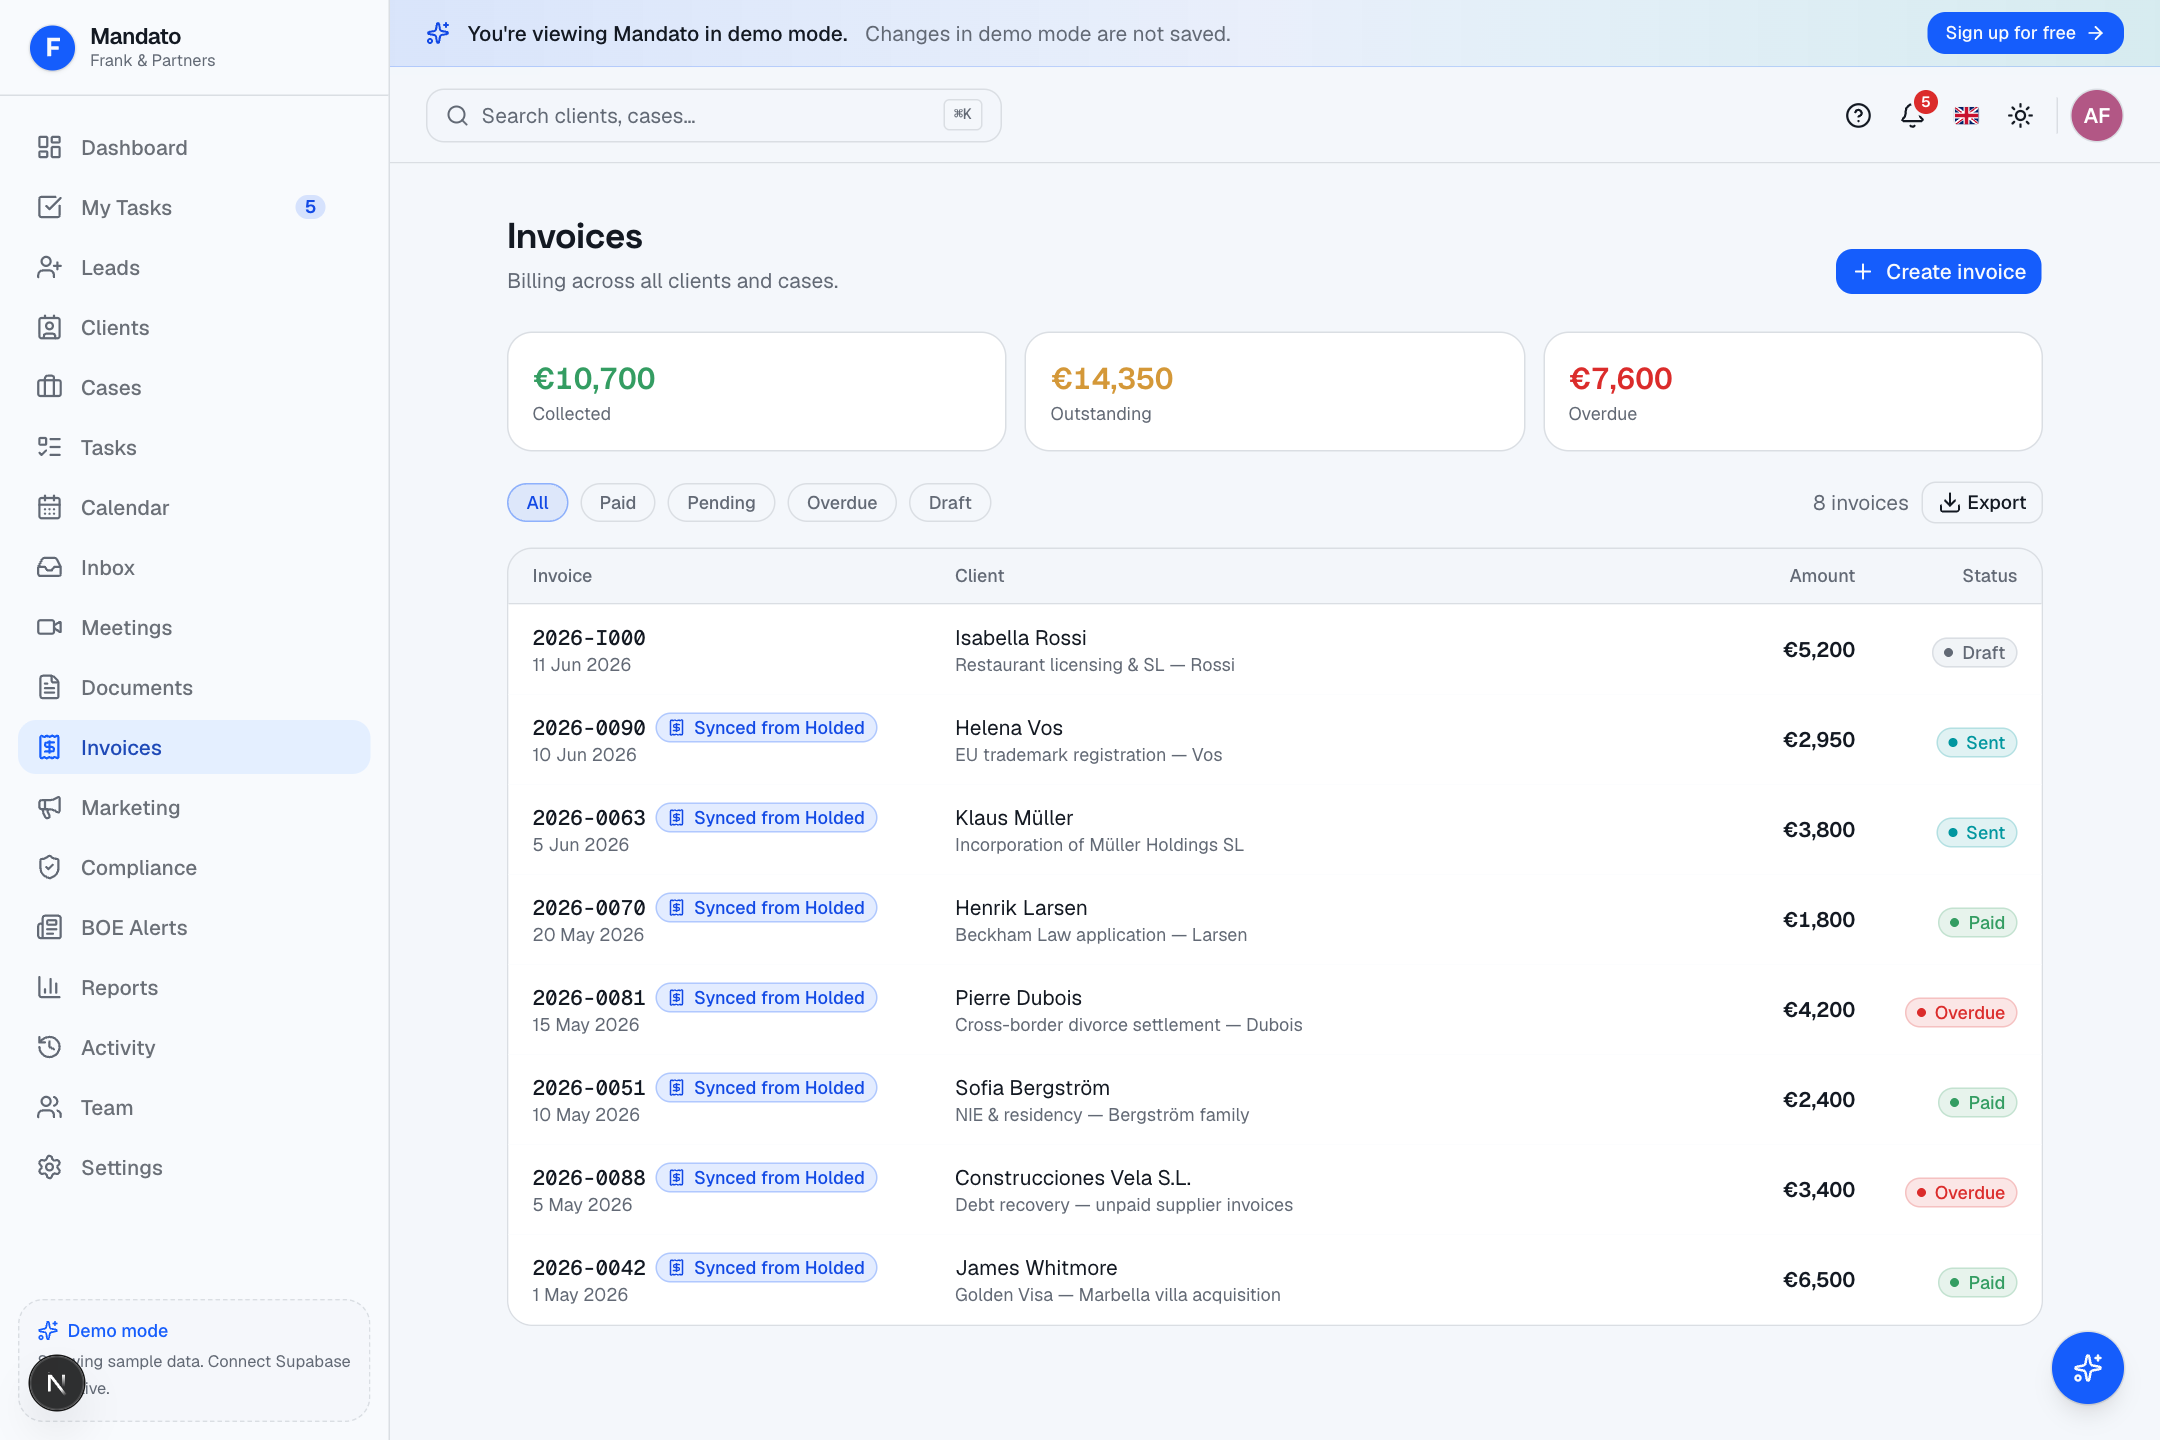Click the floating AI sparkle assistant button
The image size is (2160, 1440).
tap(2087, 1367)
